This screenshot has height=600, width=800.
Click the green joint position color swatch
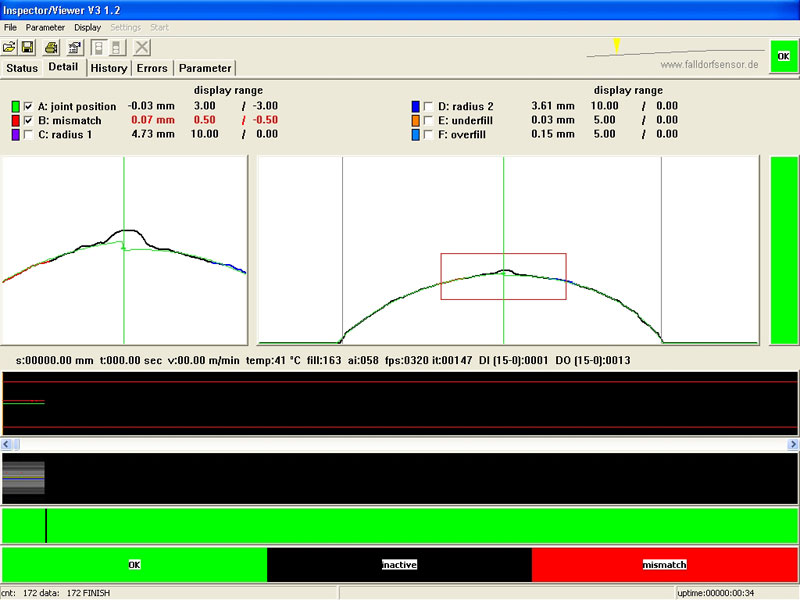pyautogui.click(x=15, y=106)
